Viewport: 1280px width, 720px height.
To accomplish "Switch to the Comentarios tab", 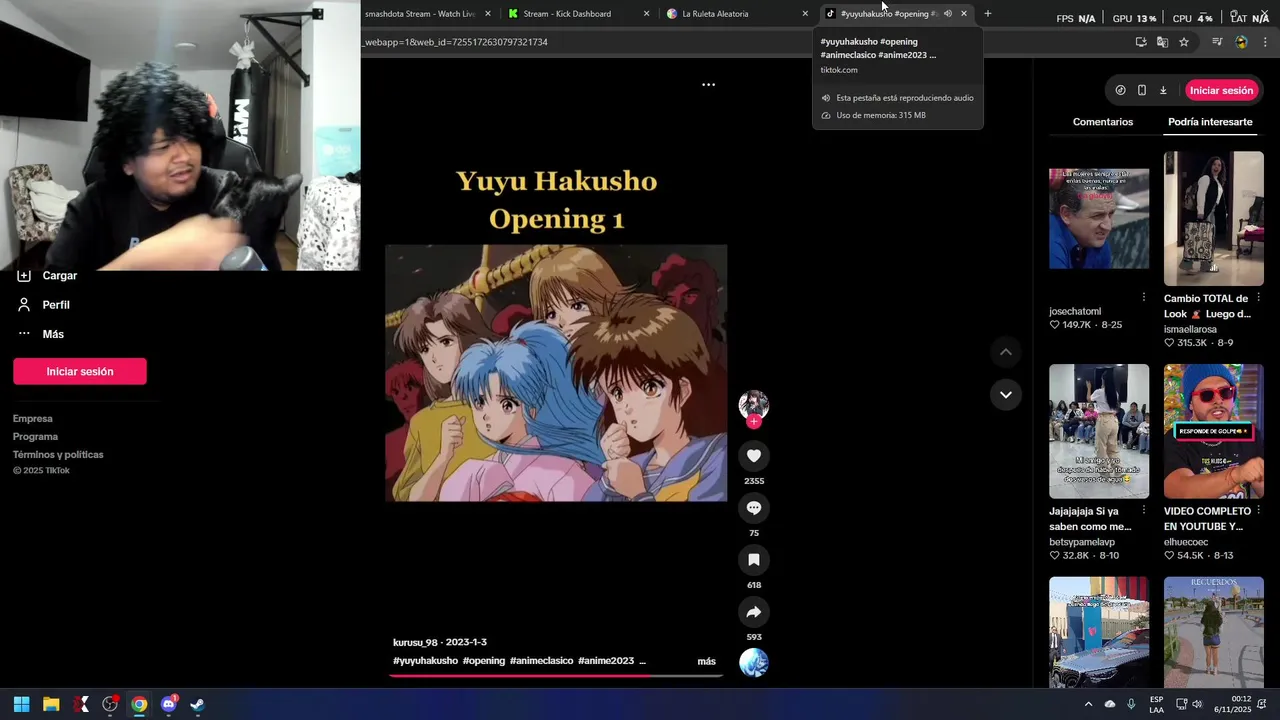I will (x=1103, y=122).
